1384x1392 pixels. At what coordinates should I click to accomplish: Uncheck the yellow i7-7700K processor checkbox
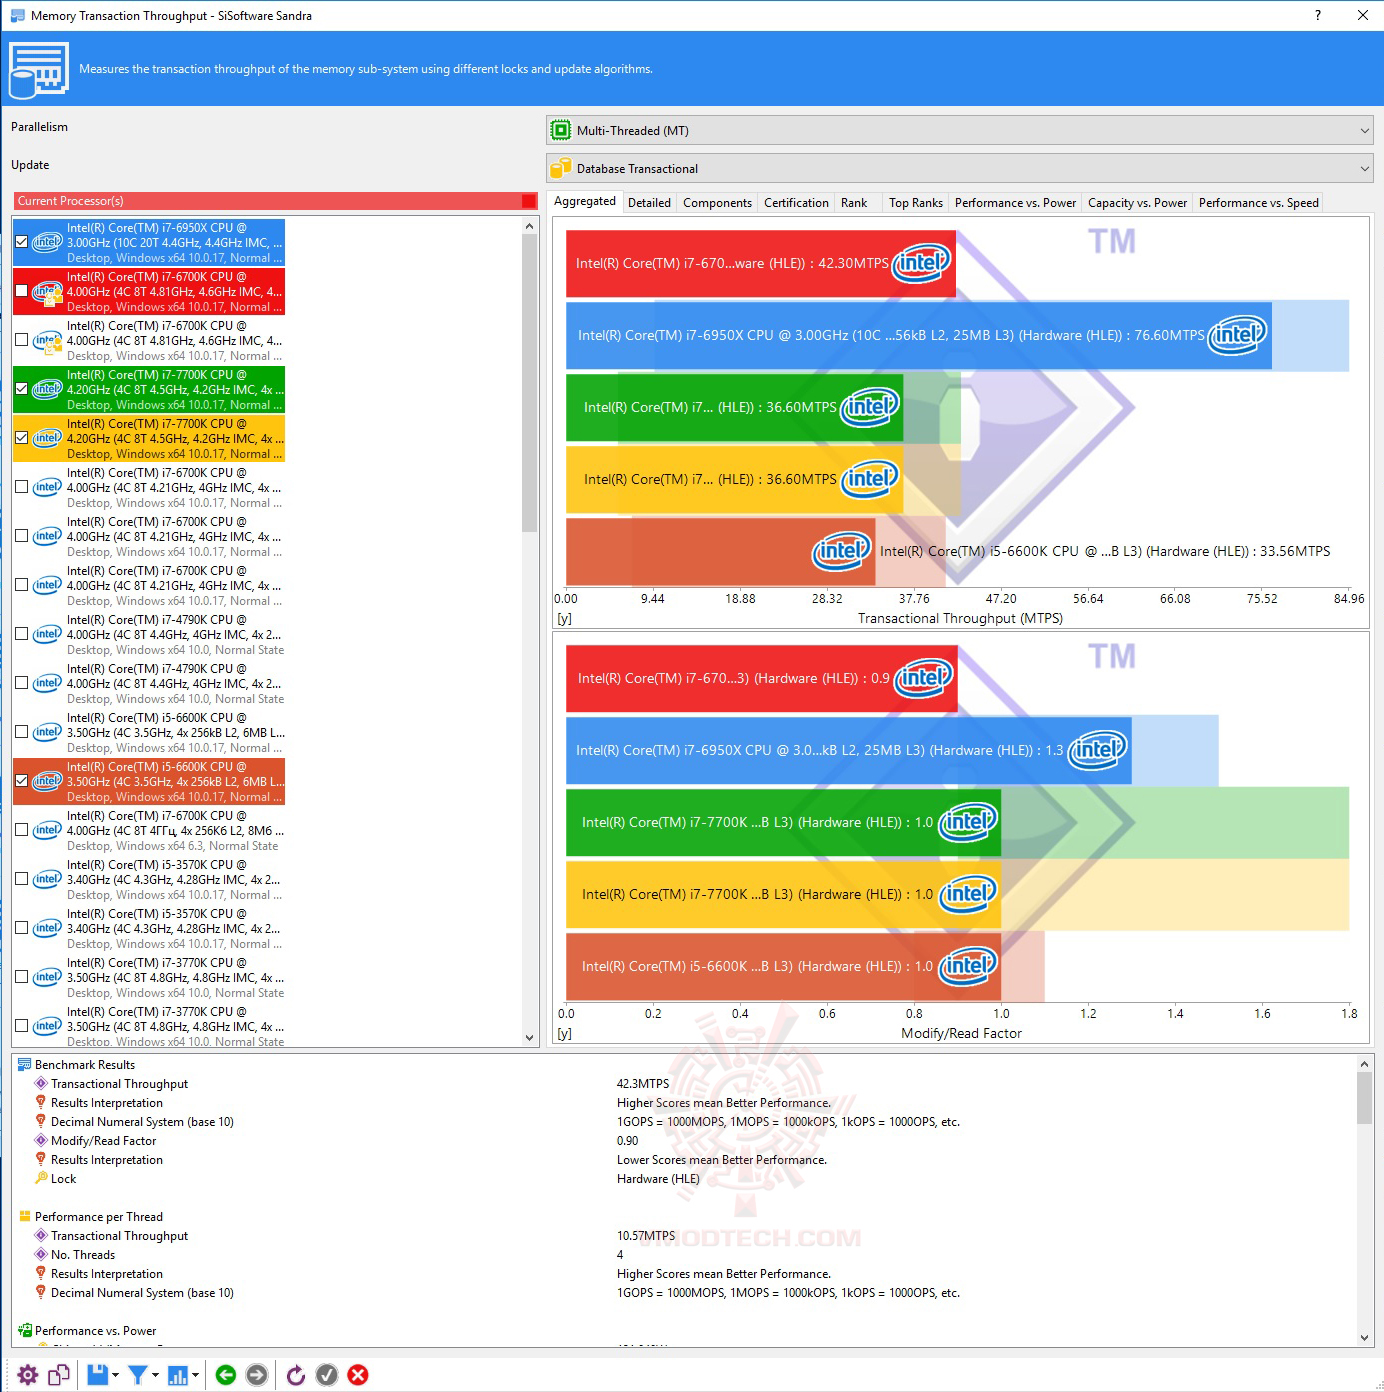[x=21, y=438]
